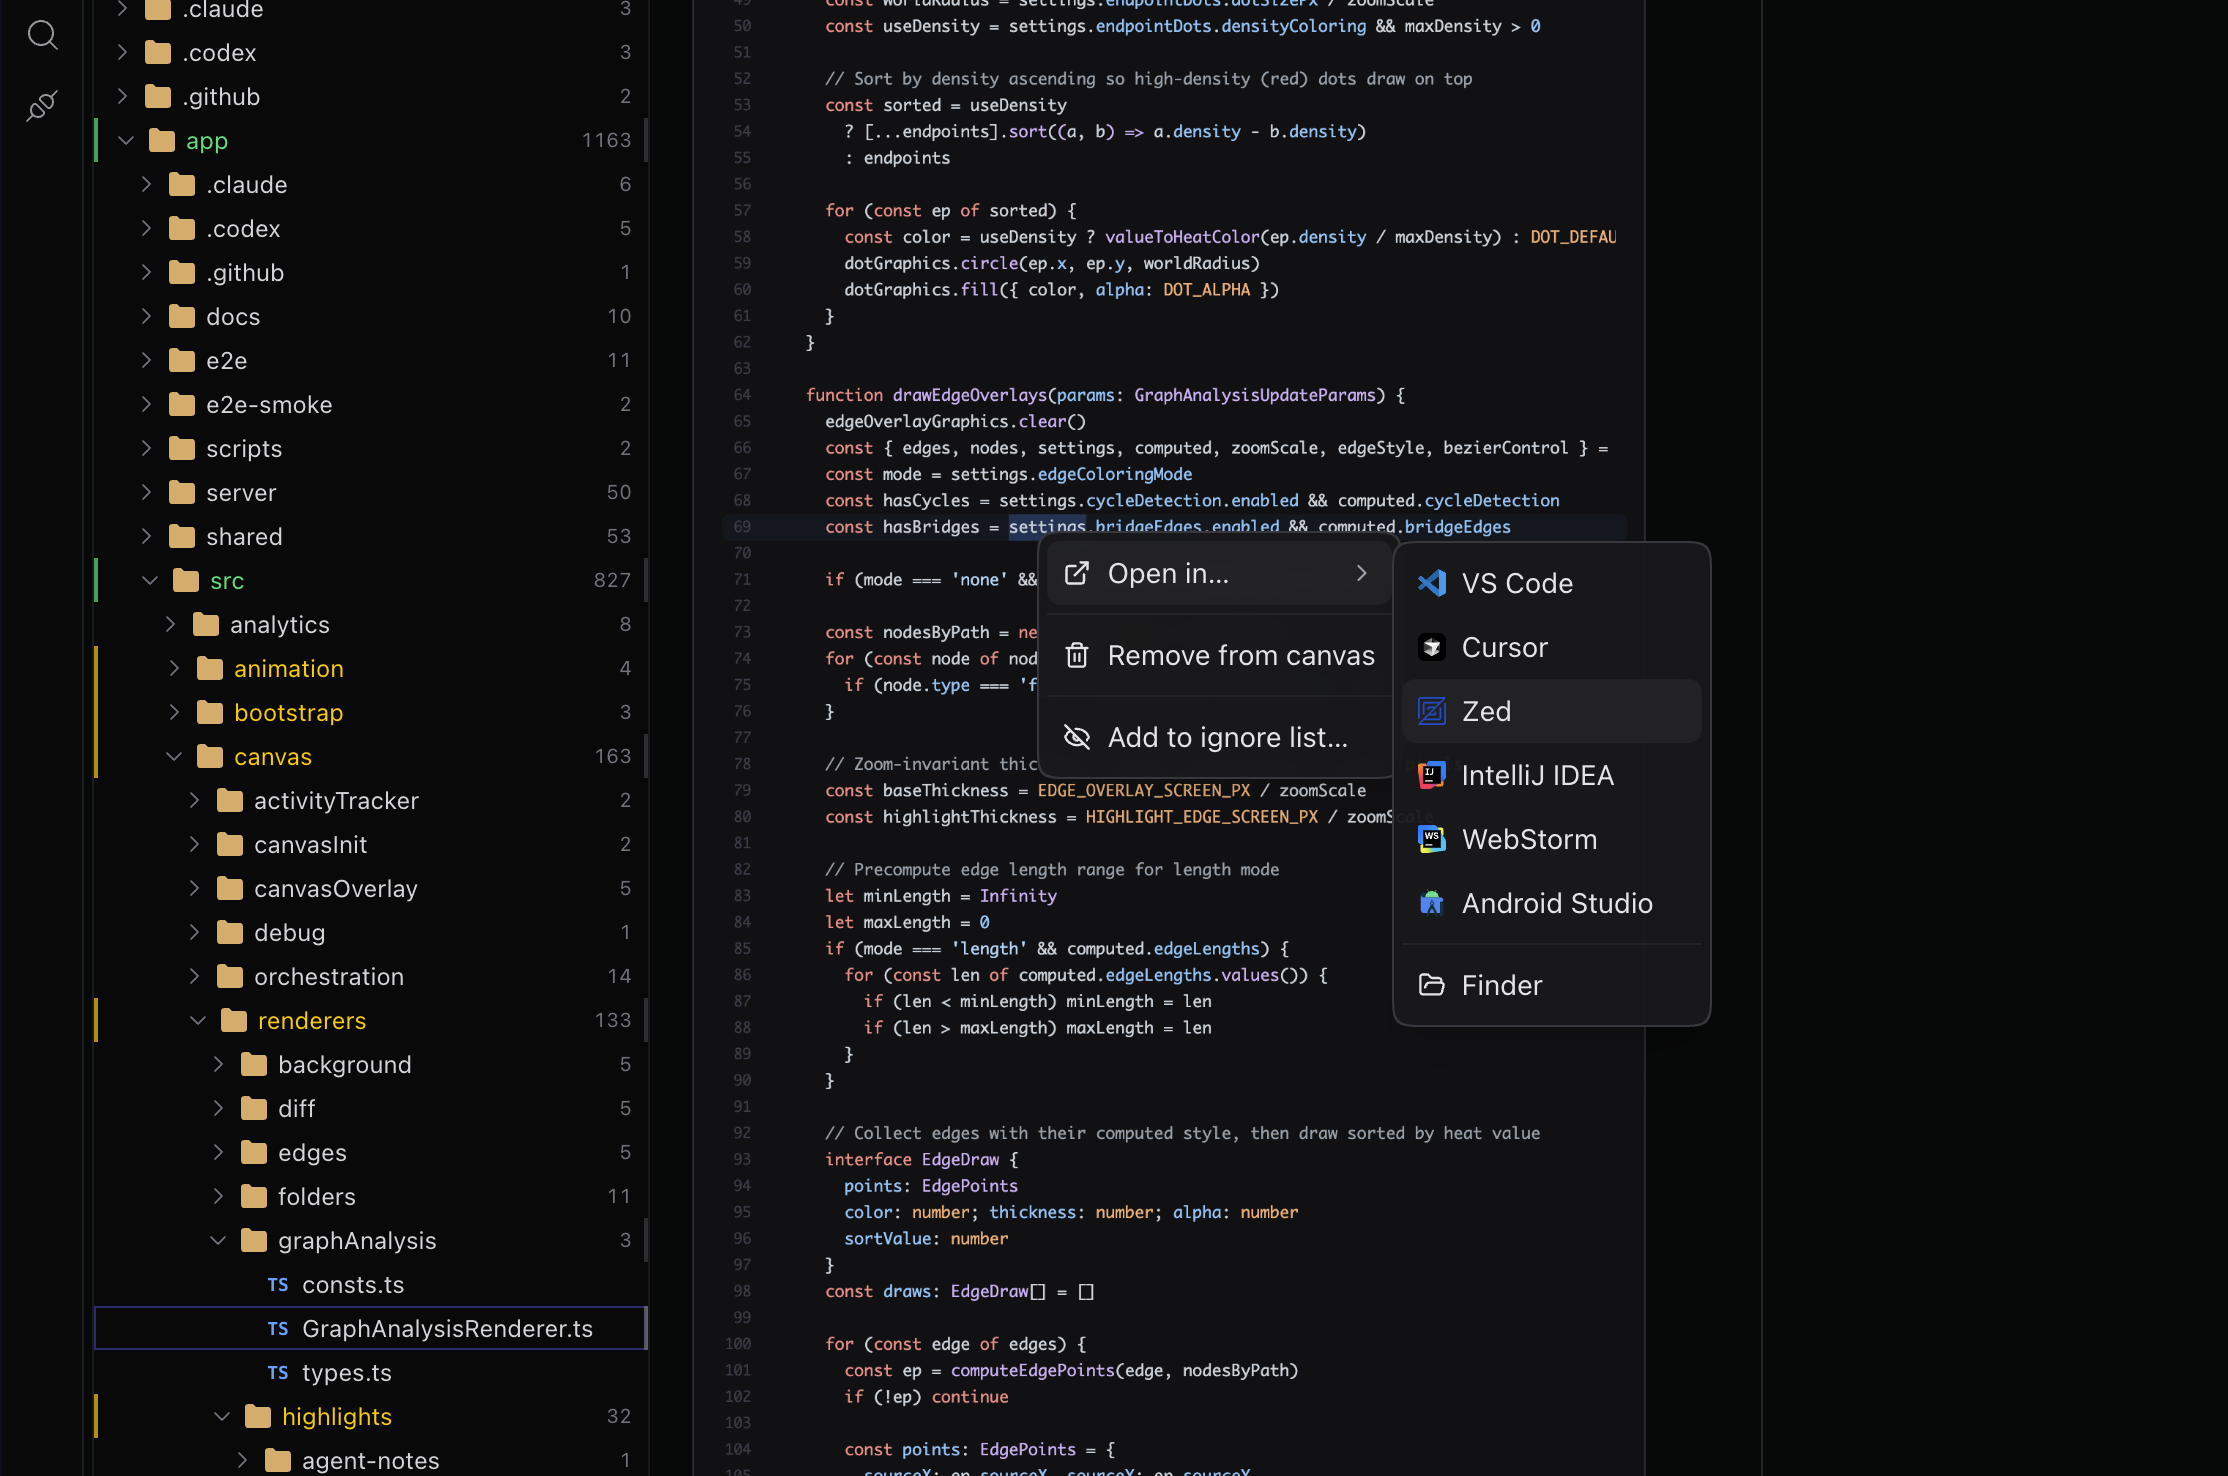Screen dimensions: 2228x1476
Task: Choose Remove from canvas
Action: point(1218,656)
